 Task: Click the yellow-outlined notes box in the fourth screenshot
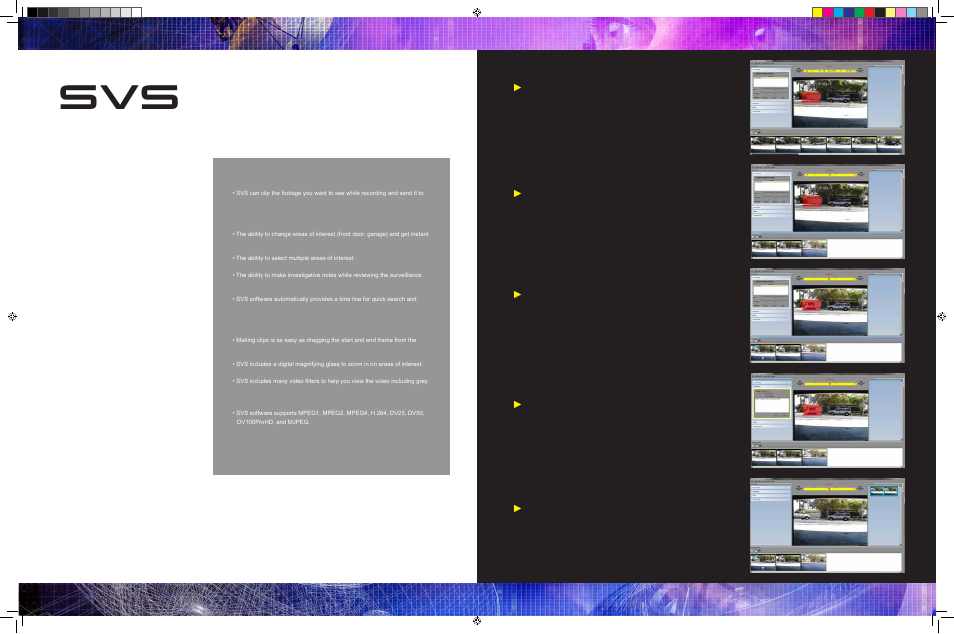click(772, 403)
